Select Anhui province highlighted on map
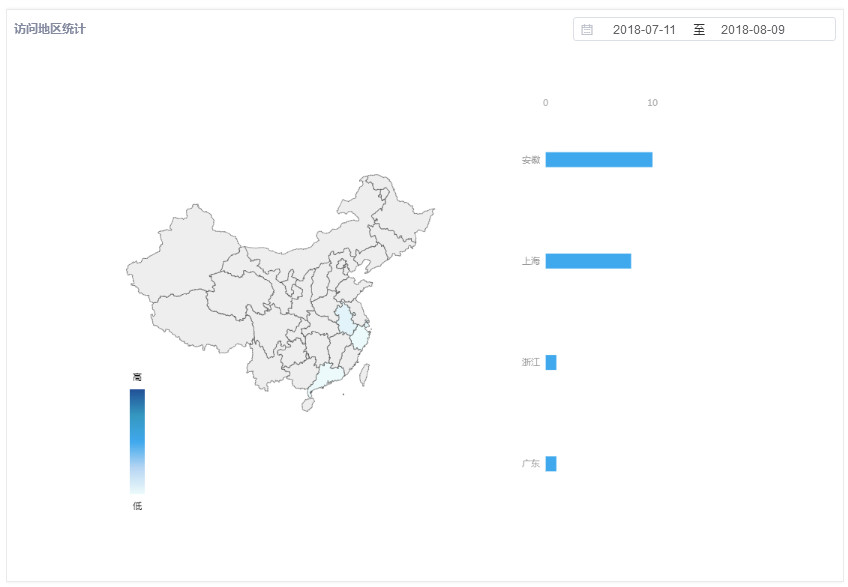This screenshot has width=848, height=587. click(345, 320)
